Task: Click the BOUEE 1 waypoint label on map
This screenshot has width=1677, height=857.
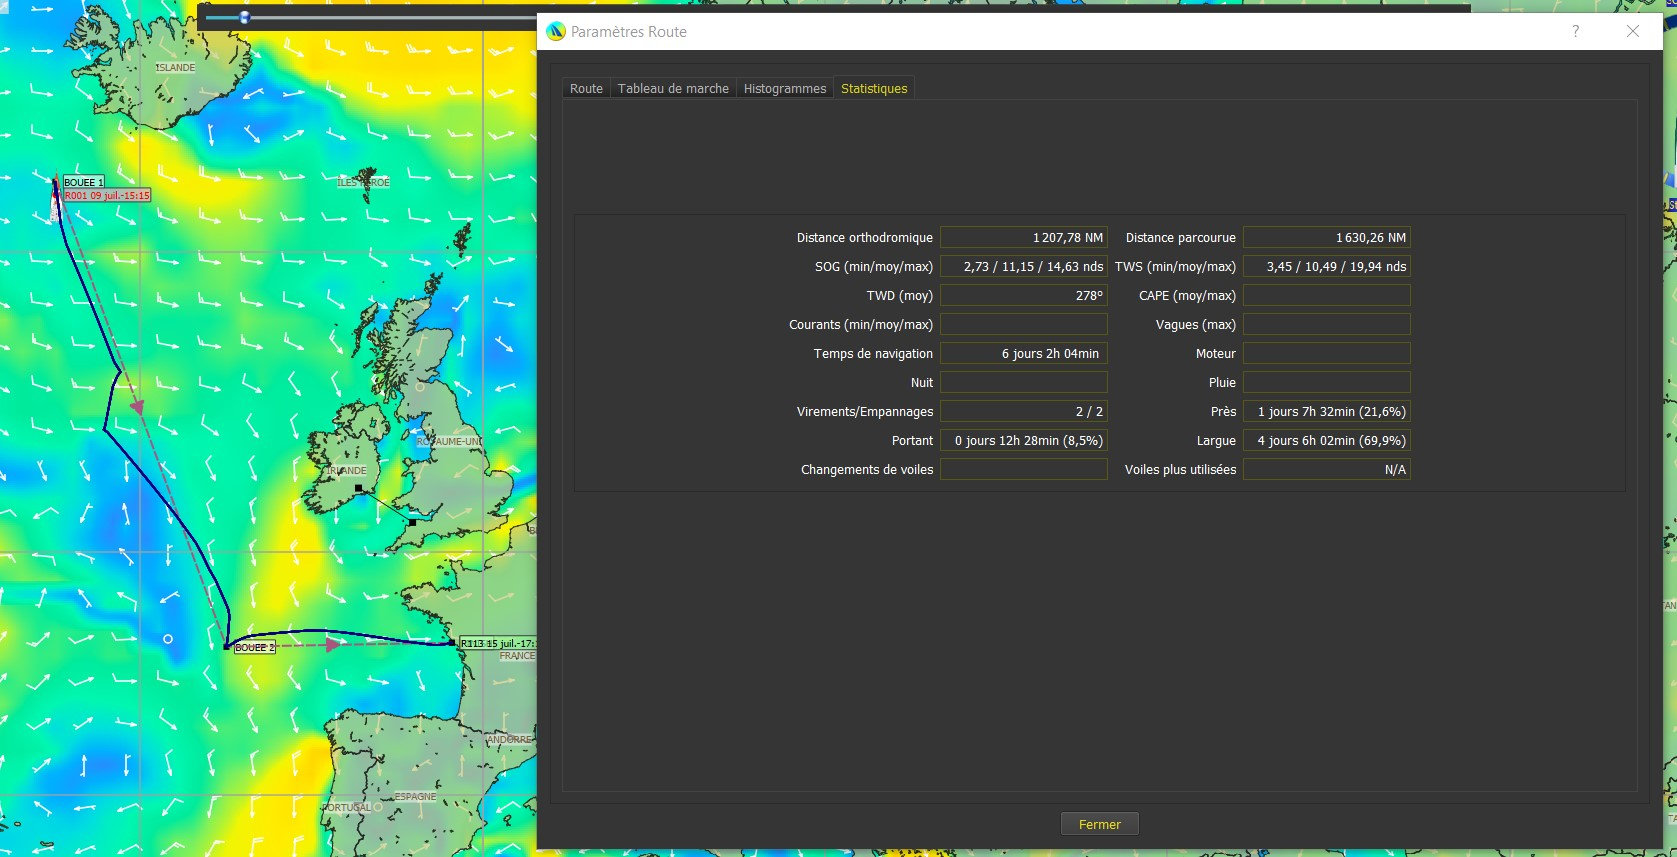Action: click(x=83, y=182)
